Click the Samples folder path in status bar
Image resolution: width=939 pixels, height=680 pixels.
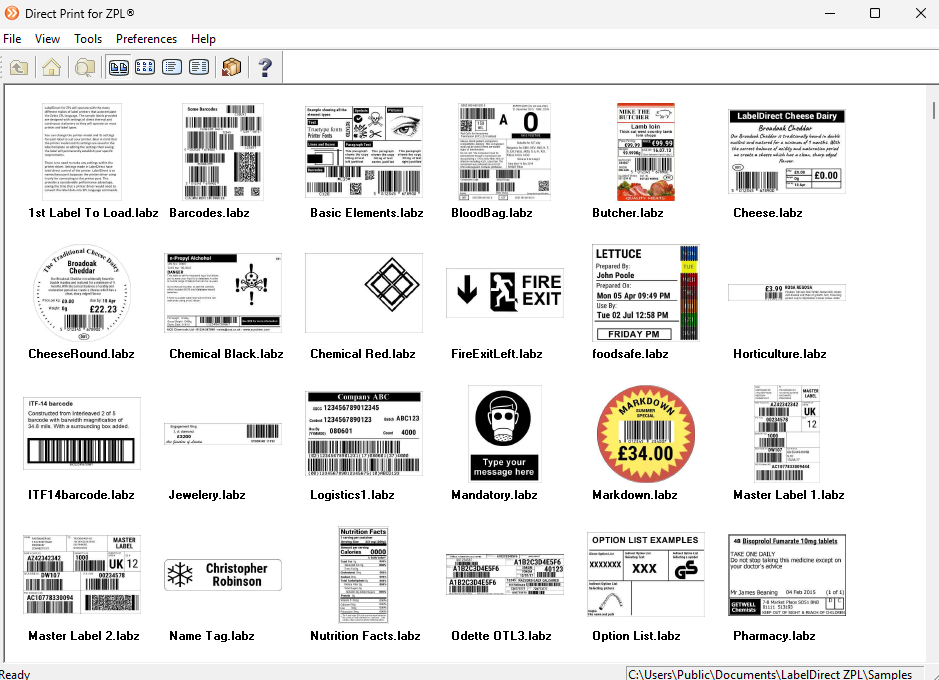pyautogui.click(x=770, y=674)
